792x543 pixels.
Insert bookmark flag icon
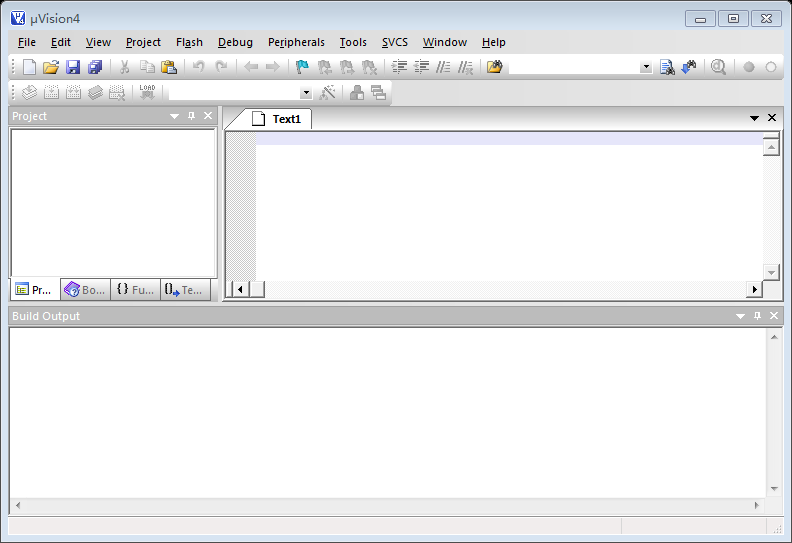click(x=302, y=67)
